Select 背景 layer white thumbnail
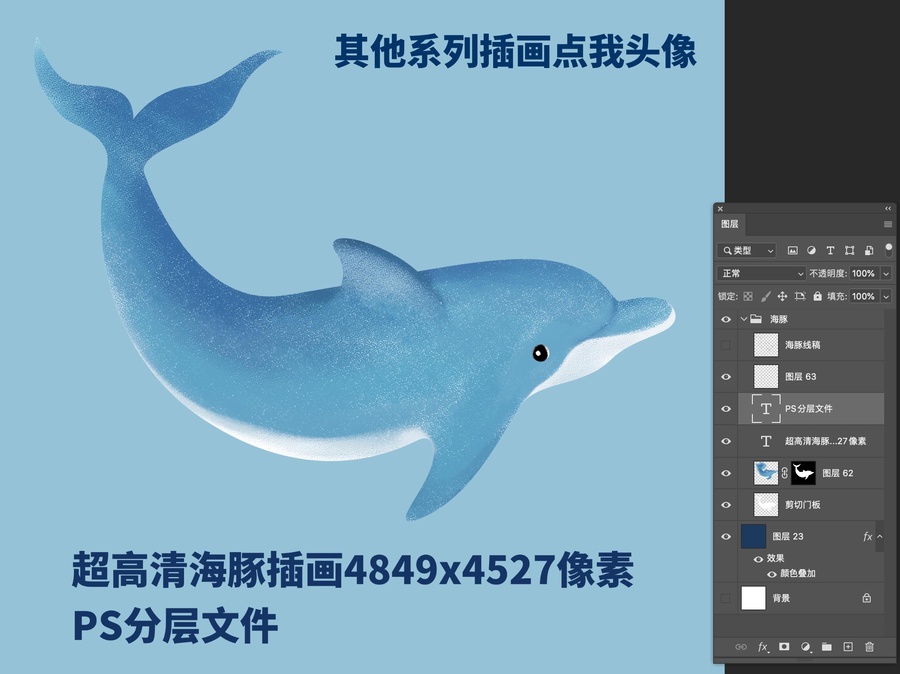The width and height of the screenshot is (900, 674). point(753,598)
